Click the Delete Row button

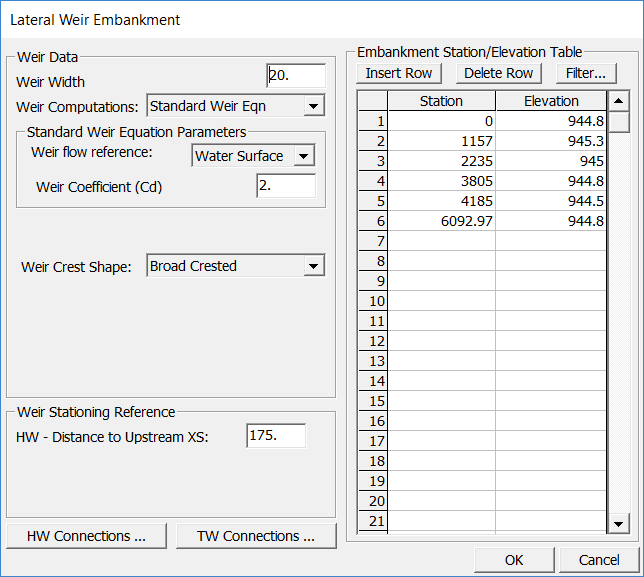(499, 73)
